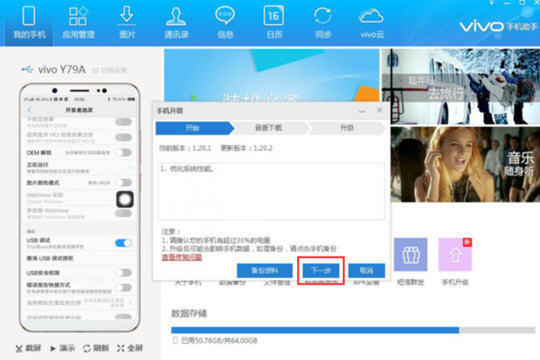Click 刷新 refresh under the phone
The height and width of the screenshot is (360, 540).
[96, 348]
